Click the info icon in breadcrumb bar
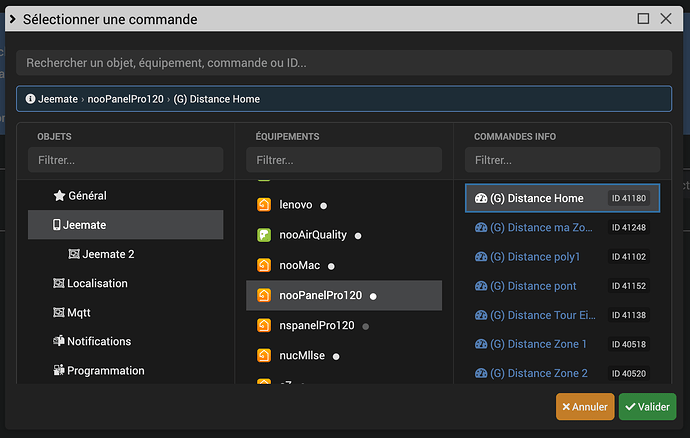 pos(30,99)
